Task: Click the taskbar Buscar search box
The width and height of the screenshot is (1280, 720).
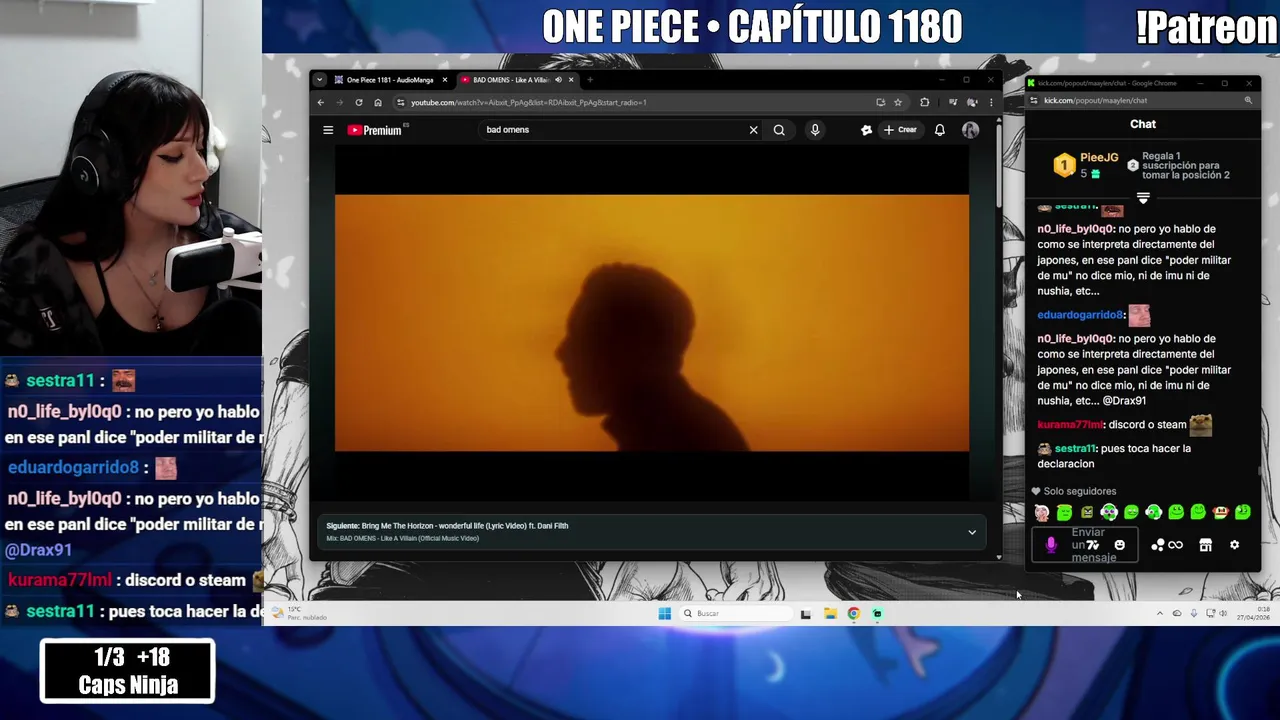Action: [x=736, y=614]
